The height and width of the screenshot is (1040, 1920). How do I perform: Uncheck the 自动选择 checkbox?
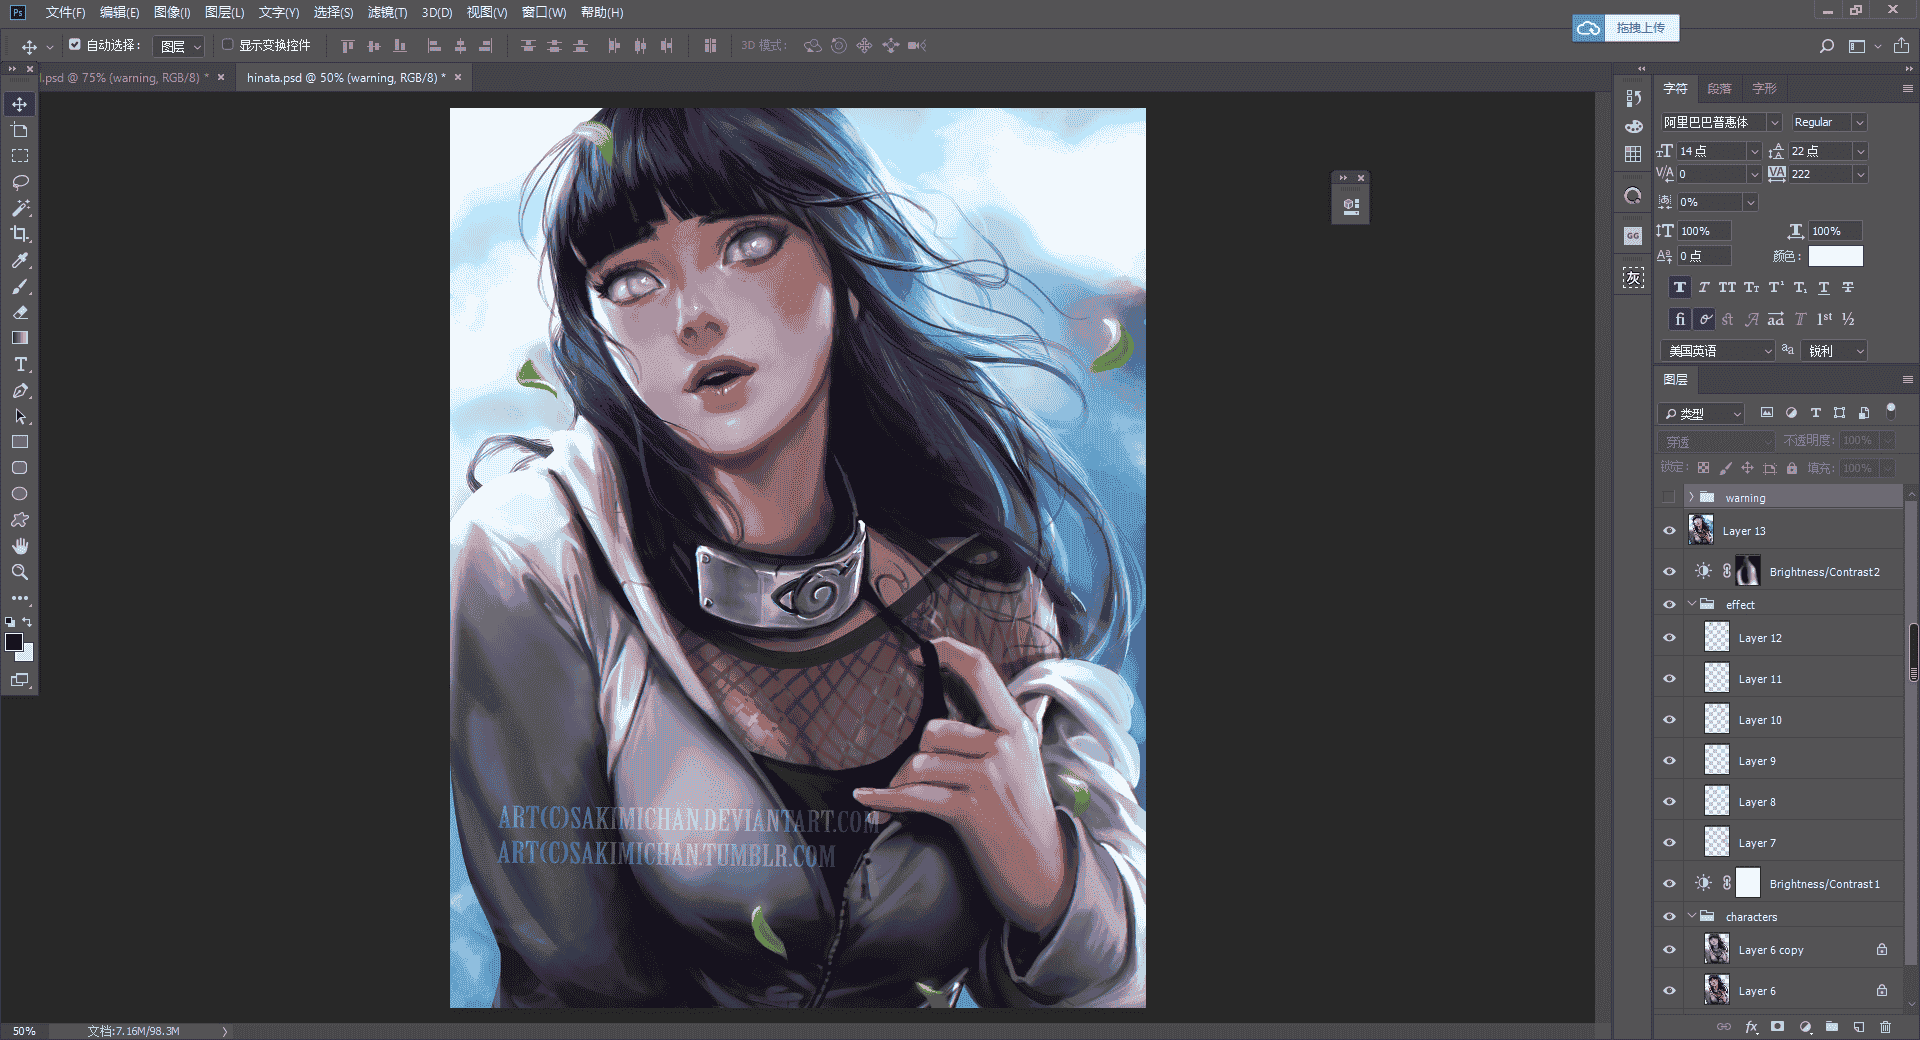[x=75, y=45]
